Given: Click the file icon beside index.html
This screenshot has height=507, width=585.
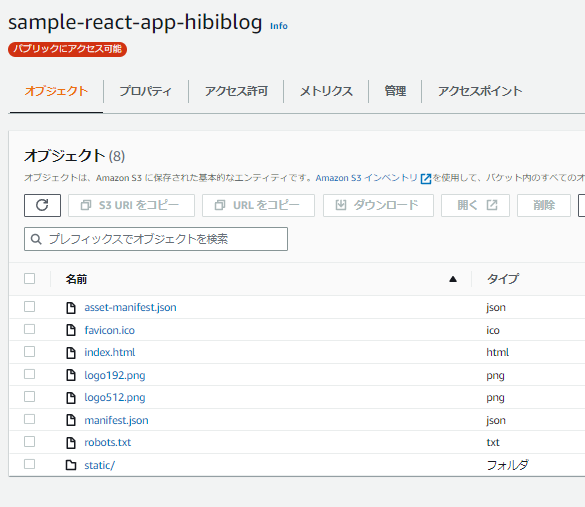Looking at the screenshot, I should pos(71,353).
